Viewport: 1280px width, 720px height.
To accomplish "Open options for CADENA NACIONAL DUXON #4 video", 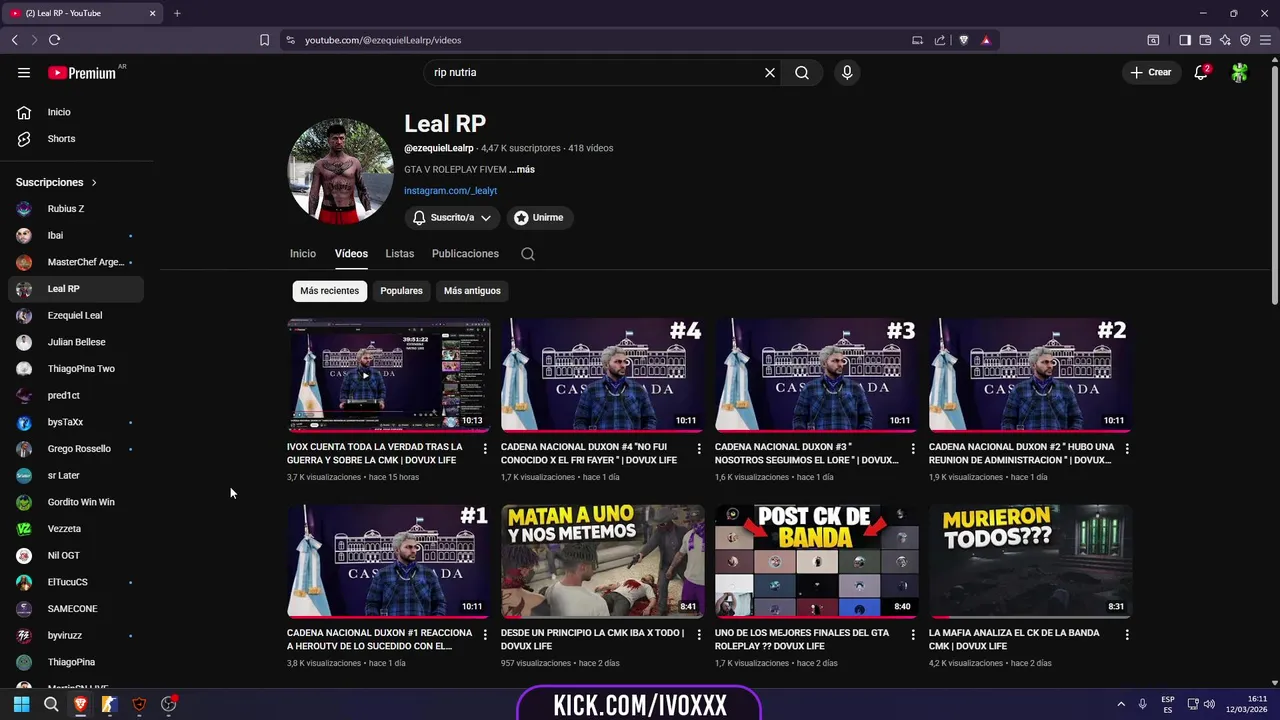I will (x=699, y=449).
